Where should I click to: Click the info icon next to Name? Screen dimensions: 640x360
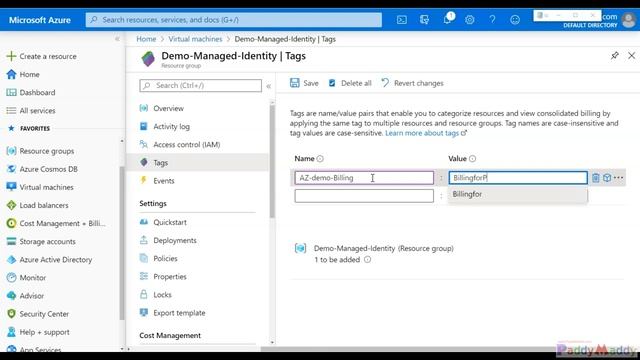click(320, 159)
